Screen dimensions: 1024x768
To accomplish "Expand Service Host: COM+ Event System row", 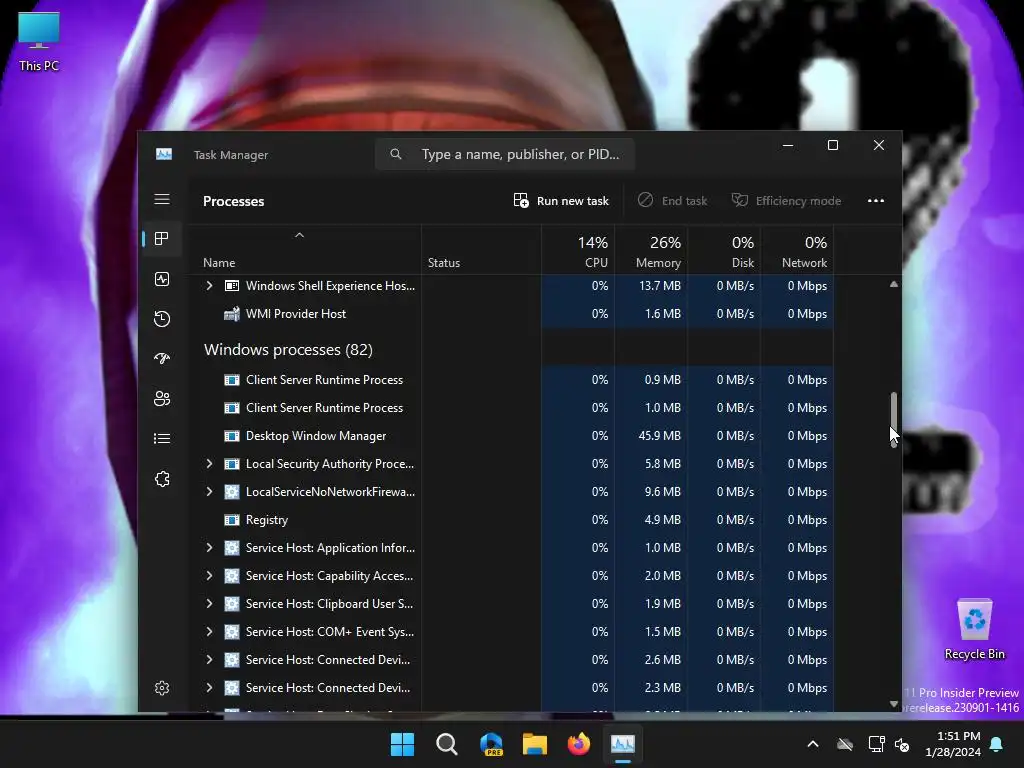I will (x=209, y=632).
